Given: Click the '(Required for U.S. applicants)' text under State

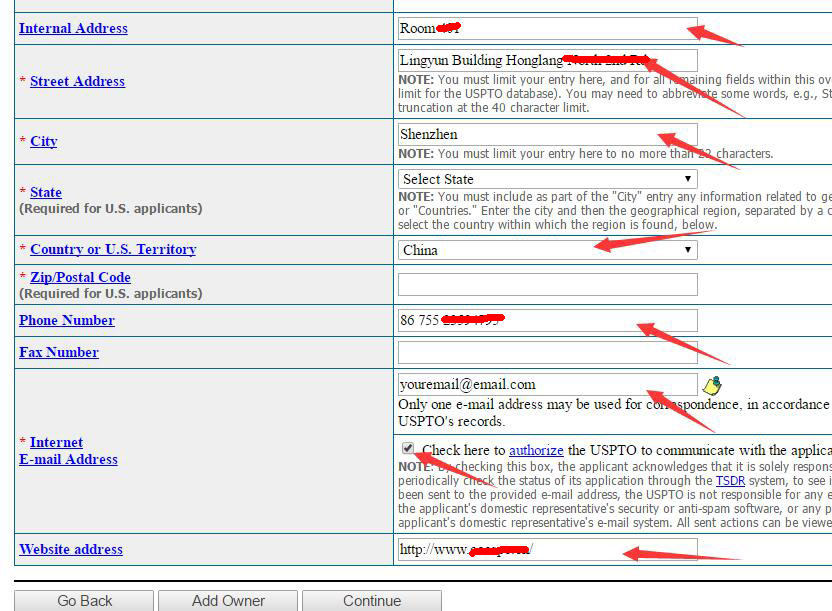Looking at the screenshot, I should tap(111, 208).
